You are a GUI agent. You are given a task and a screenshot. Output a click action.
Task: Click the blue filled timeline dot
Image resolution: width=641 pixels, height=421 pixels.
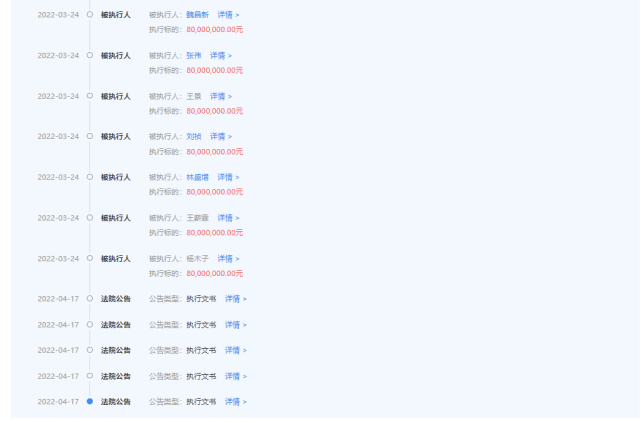[90, 401]
